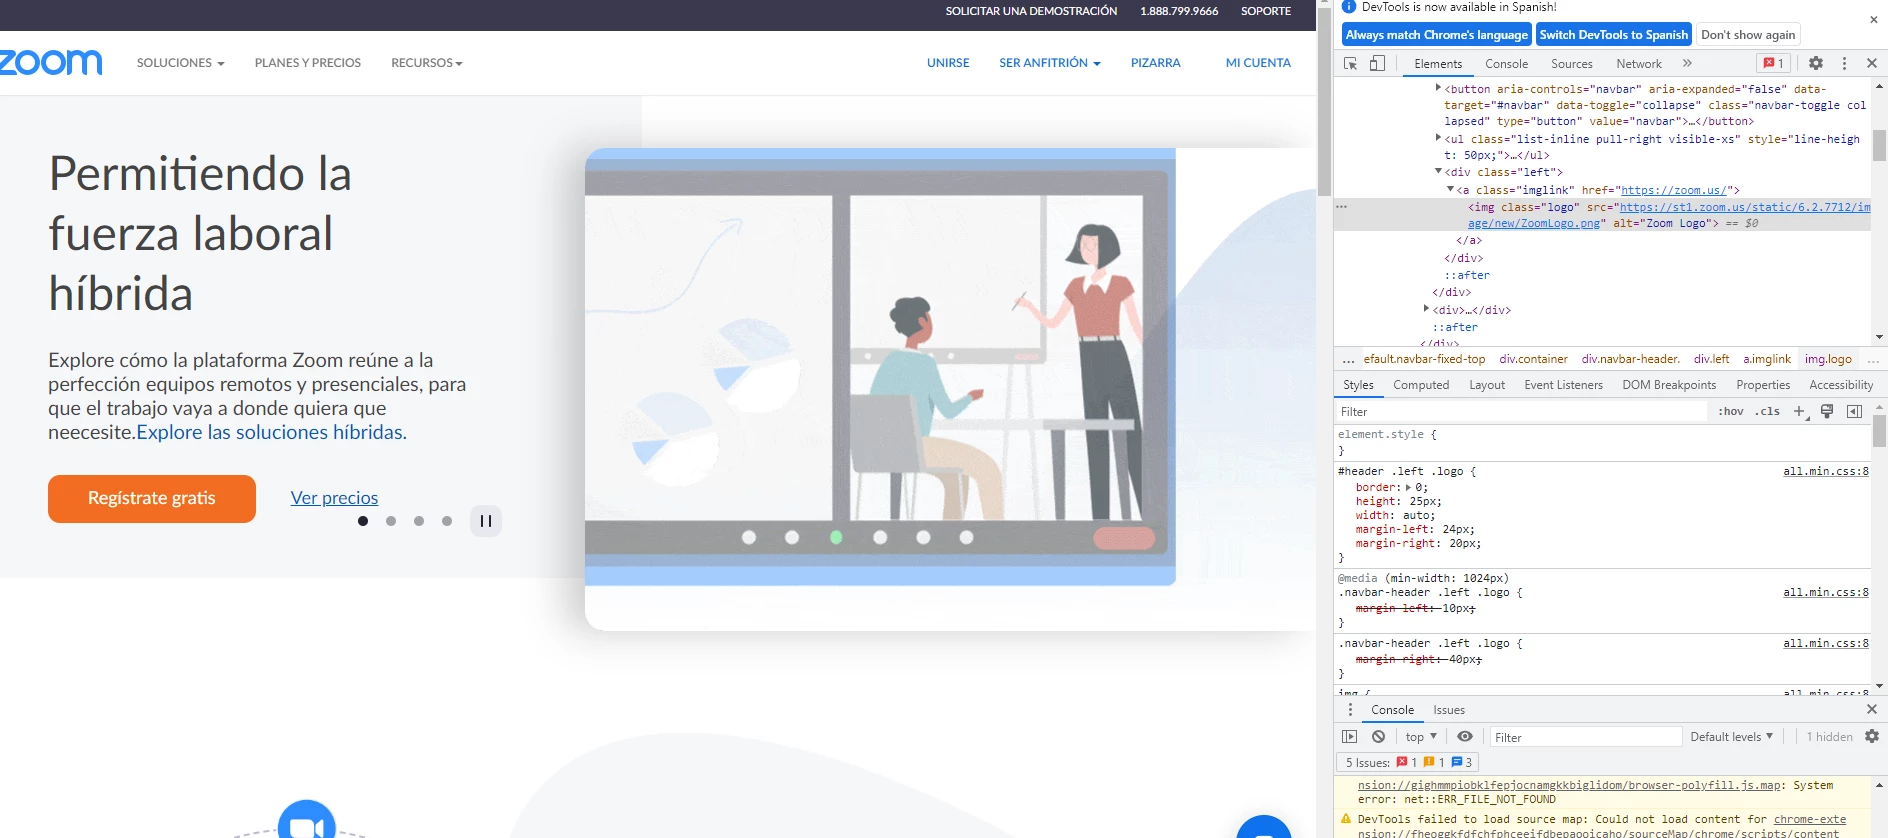Click the 5 Issues summary button

1408,762
